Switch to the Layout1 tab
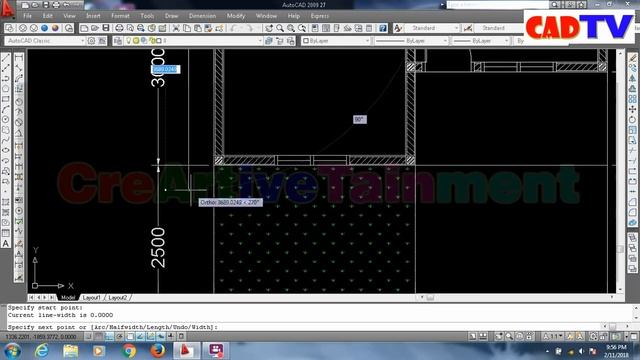The height and width of the screenshot is (360, 640). 91,298
